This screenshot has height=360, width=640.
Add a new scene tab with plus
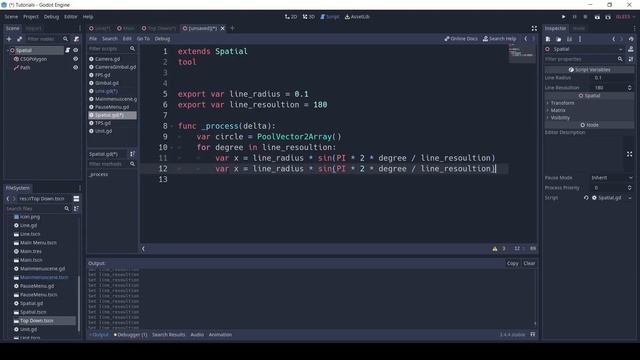click(x=232, y=28)
